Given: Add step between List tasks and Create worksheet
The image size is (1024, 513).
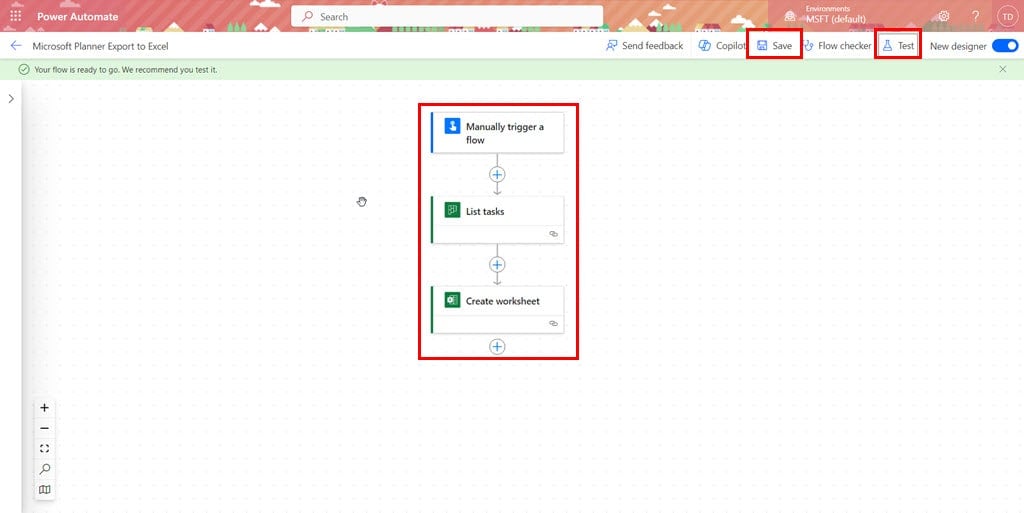Looking at the screenshot, I should (497, 264).
